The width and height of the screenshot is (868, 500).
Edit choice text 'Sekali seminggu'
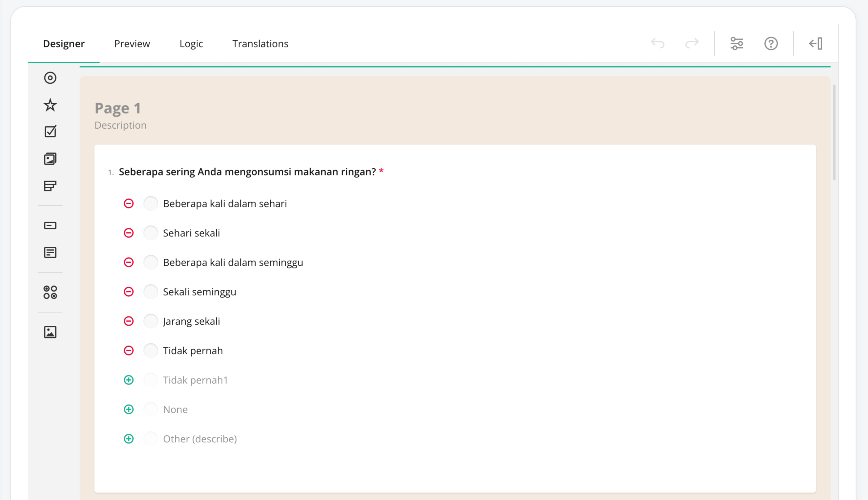click(199, 292)
